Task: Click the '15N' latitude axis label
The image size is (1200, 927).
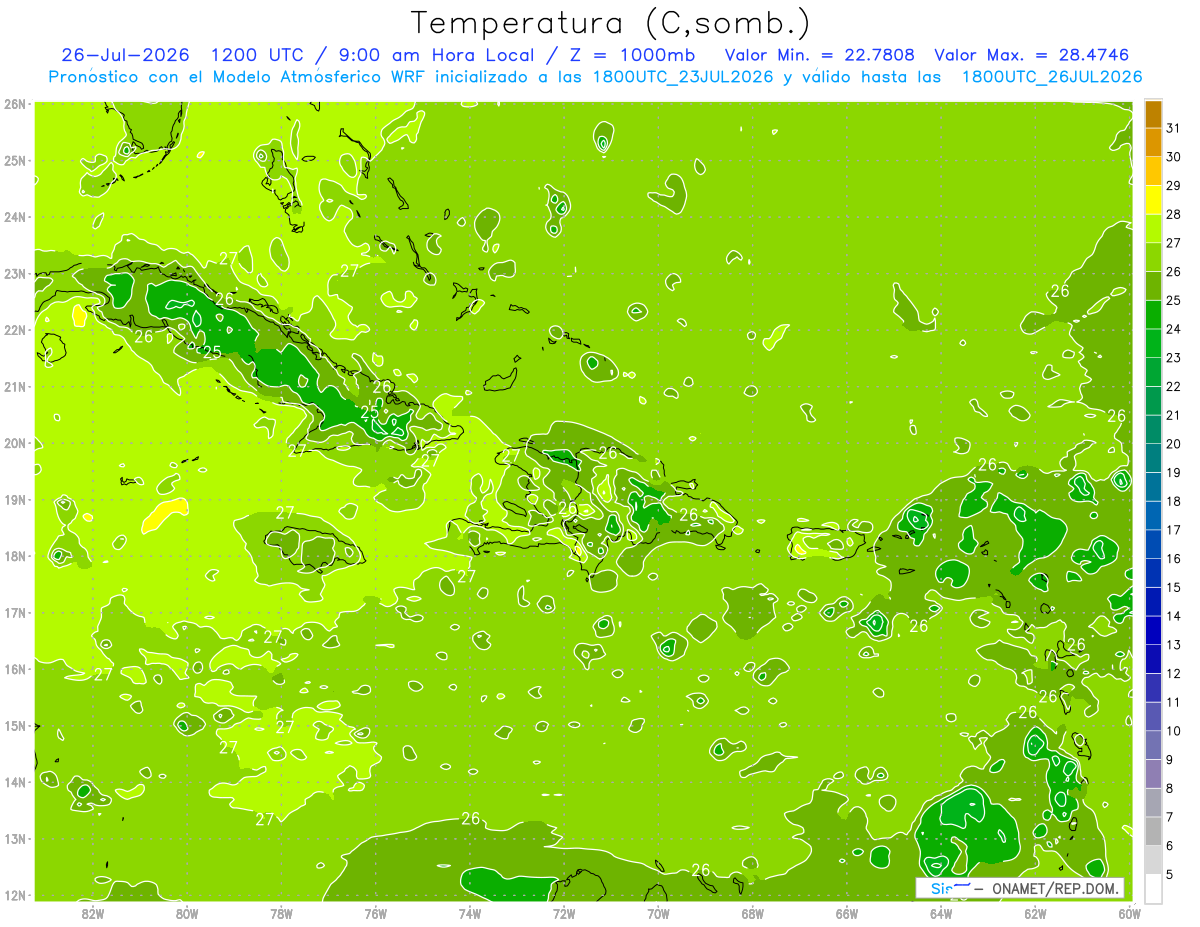Action: coord(14,726)
